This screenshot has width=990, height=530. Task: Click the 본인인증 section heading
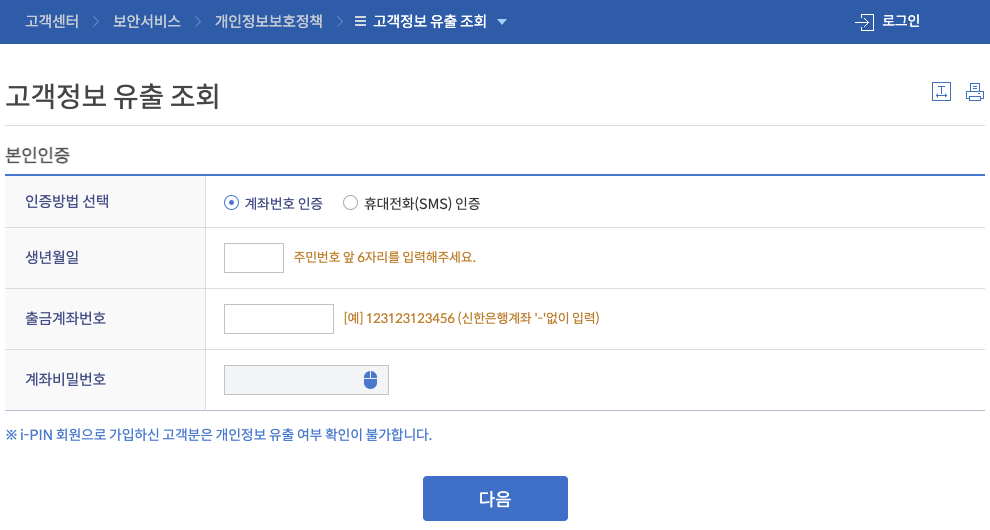pos(37,155)
